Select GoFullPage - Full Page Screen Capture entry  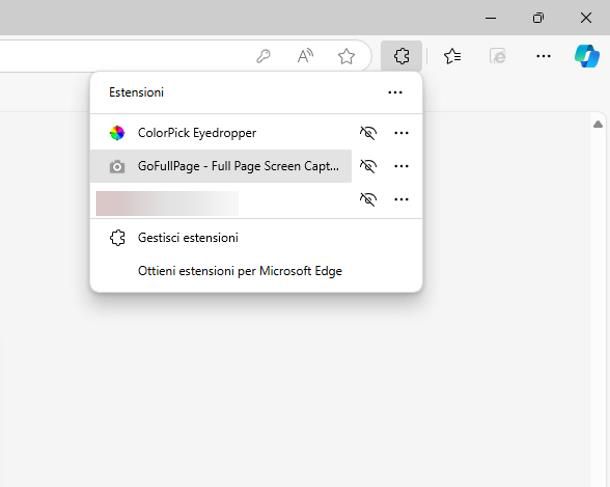[221, 166]
